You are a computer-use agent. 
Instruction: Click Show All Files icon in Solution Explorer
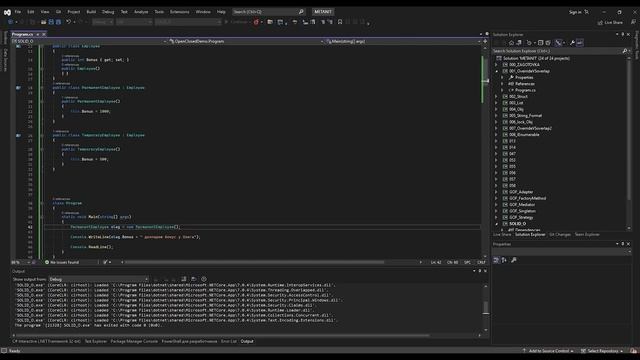tap(548, 42)
